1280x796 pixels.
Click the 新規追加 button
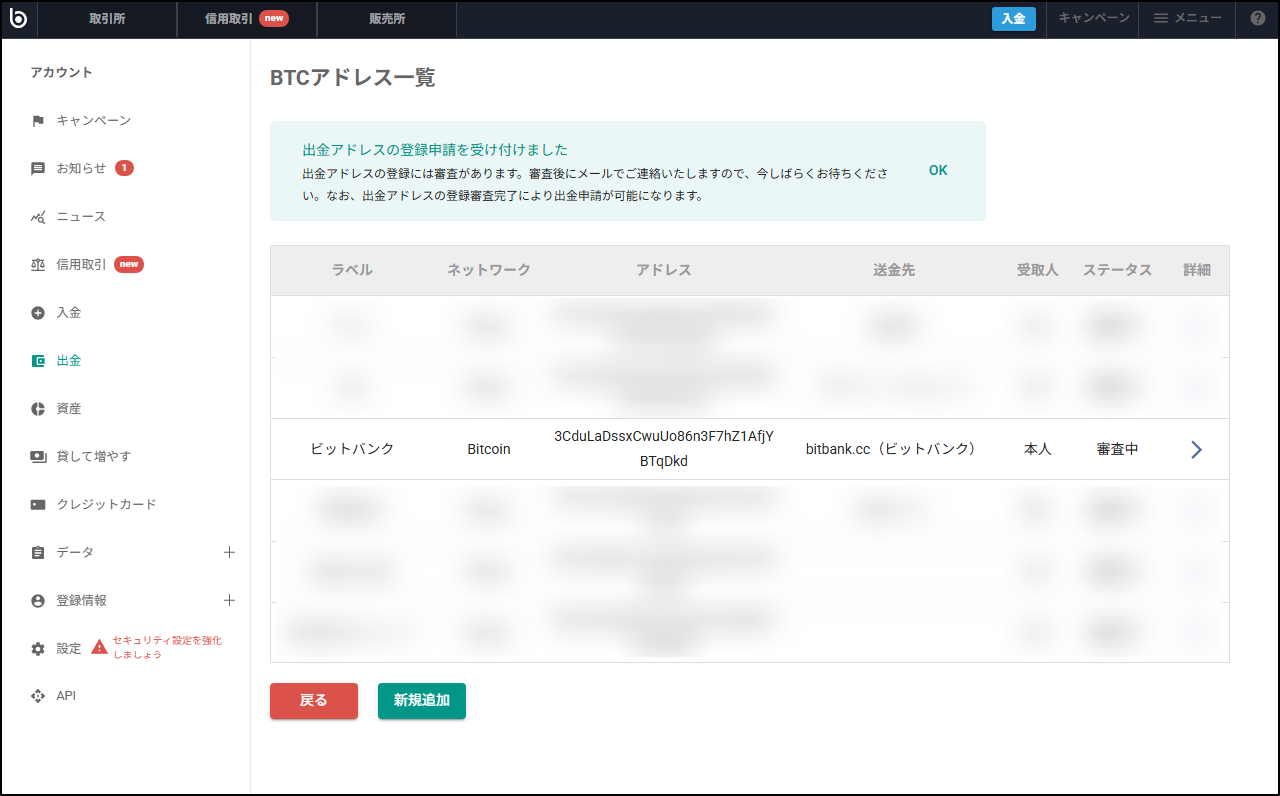pyautogui.click(x=422, y=701)
